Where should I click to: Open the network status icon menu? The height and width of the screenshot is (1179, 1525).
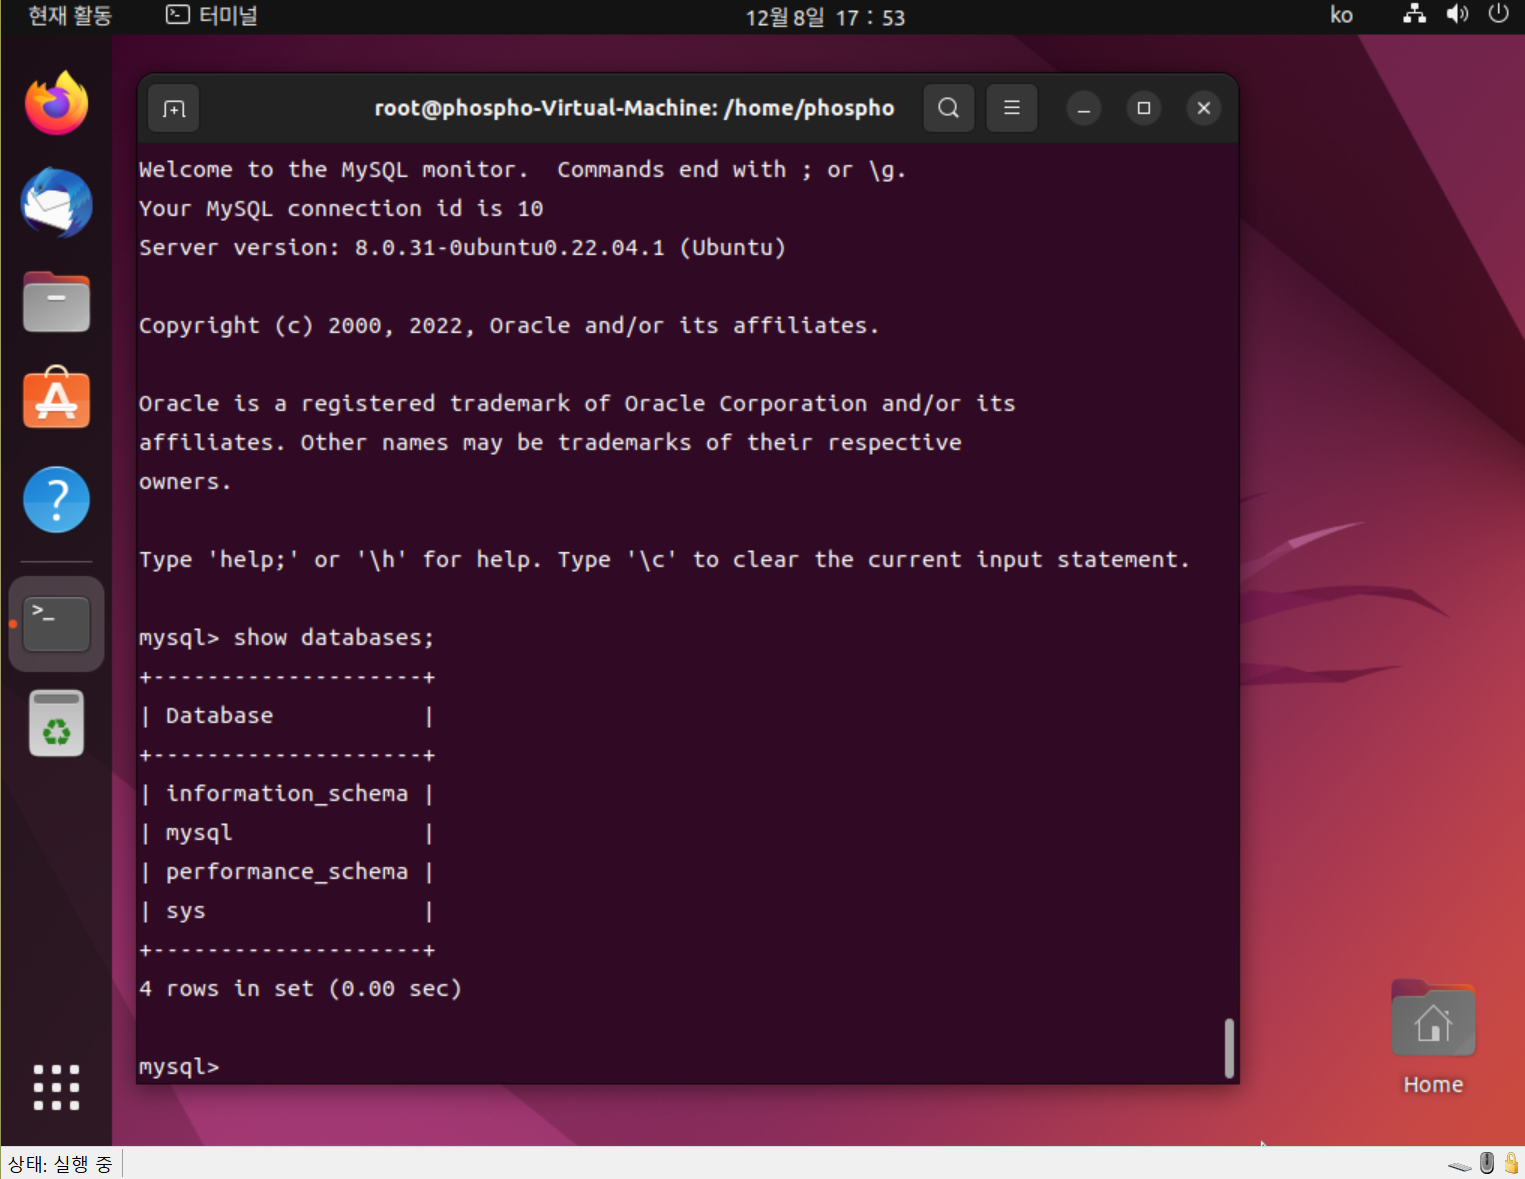click(1414, 14)
